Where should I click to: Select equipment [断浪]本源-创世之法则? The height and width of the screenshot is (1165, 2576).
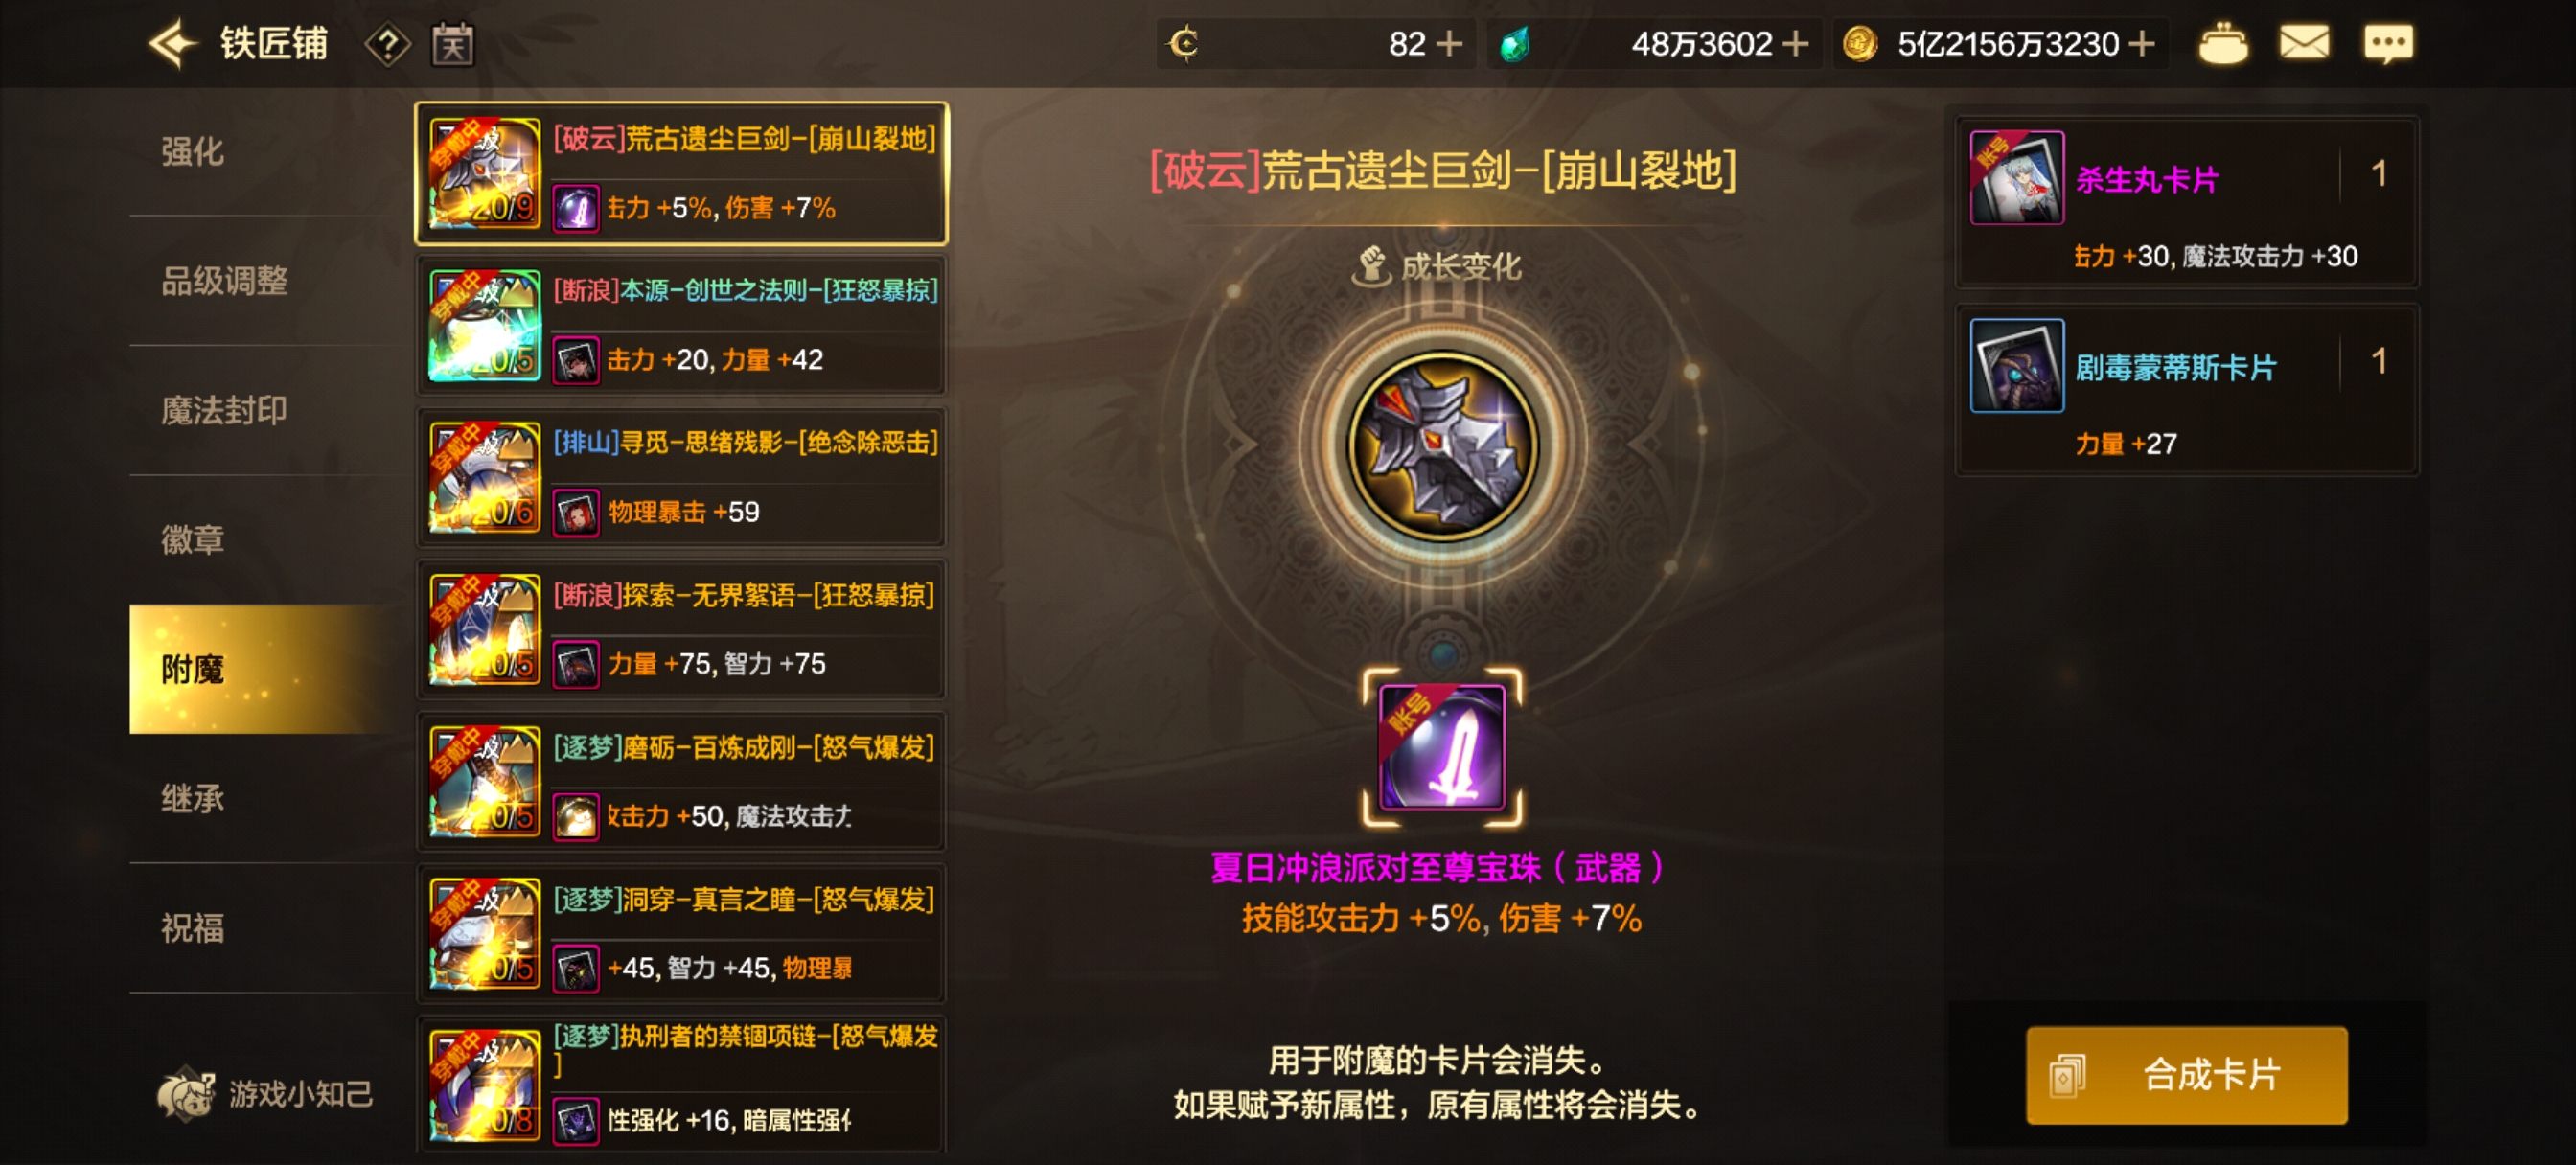681,326
